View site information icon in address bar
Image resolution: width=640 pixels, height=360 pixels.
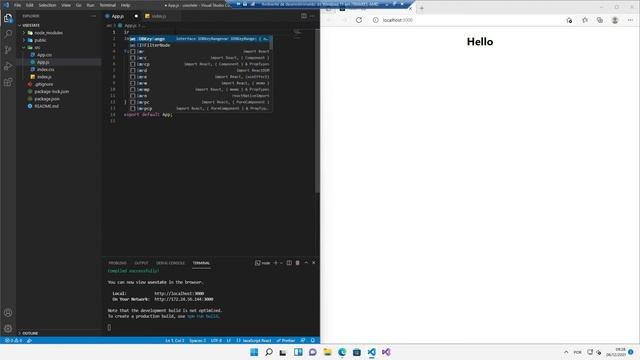tap(376, 20)
